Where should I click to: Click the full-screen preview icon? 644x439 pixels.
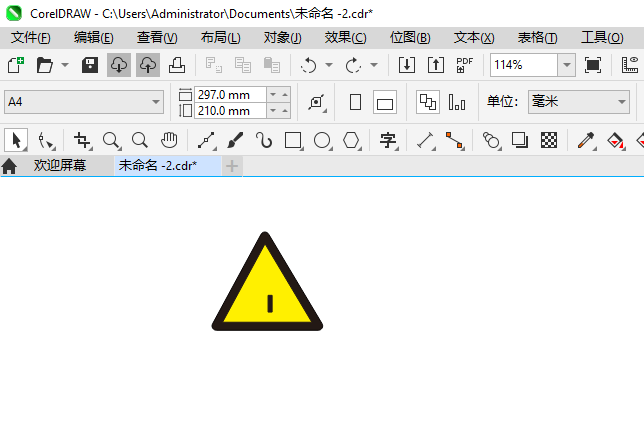click(x=593, y=65)
